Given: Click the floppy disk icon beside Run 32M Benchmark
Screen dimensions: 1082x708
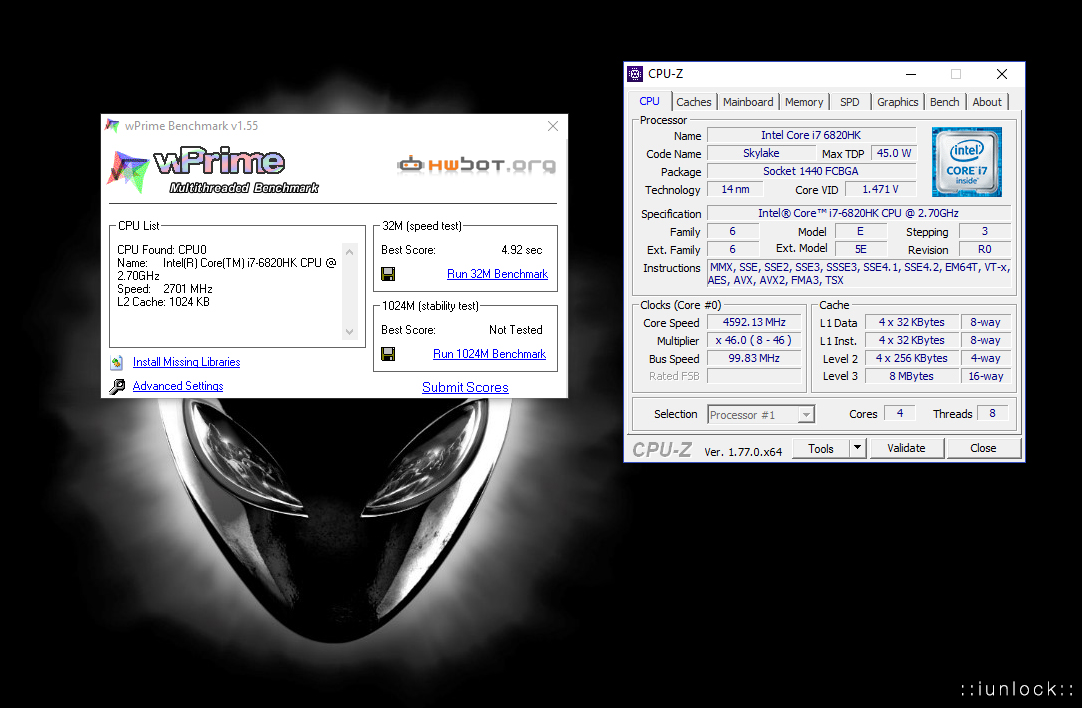Looking at the screenshot, I should coord(388,274).
